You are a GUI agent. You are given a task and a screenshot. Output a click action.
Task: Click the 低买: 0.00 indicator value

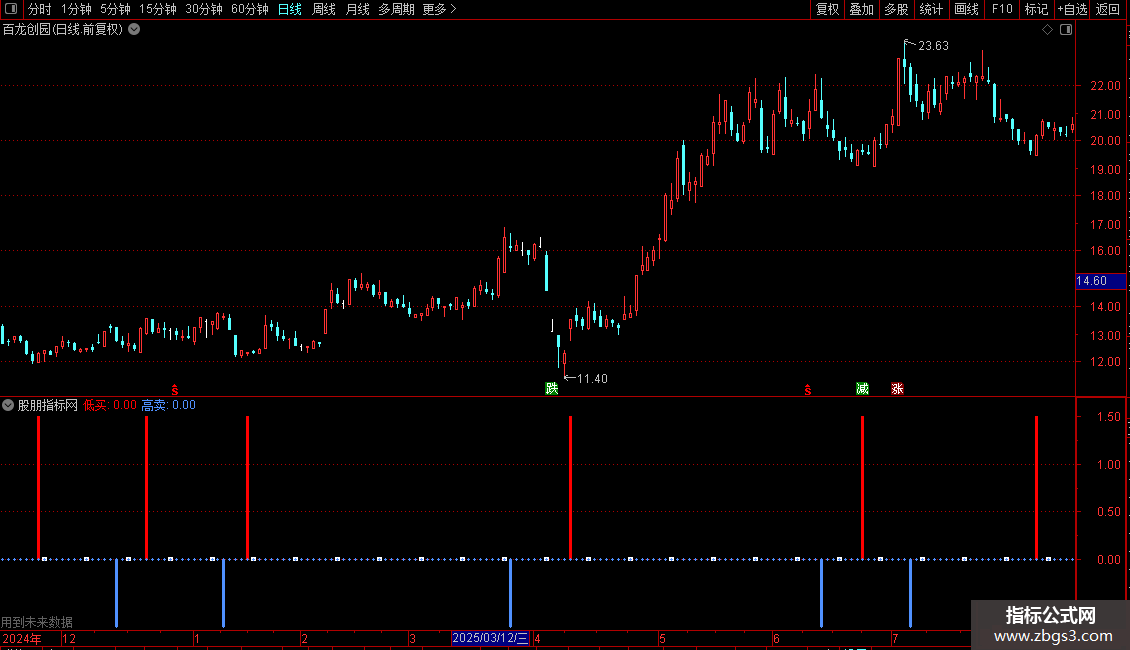(110, 405)
